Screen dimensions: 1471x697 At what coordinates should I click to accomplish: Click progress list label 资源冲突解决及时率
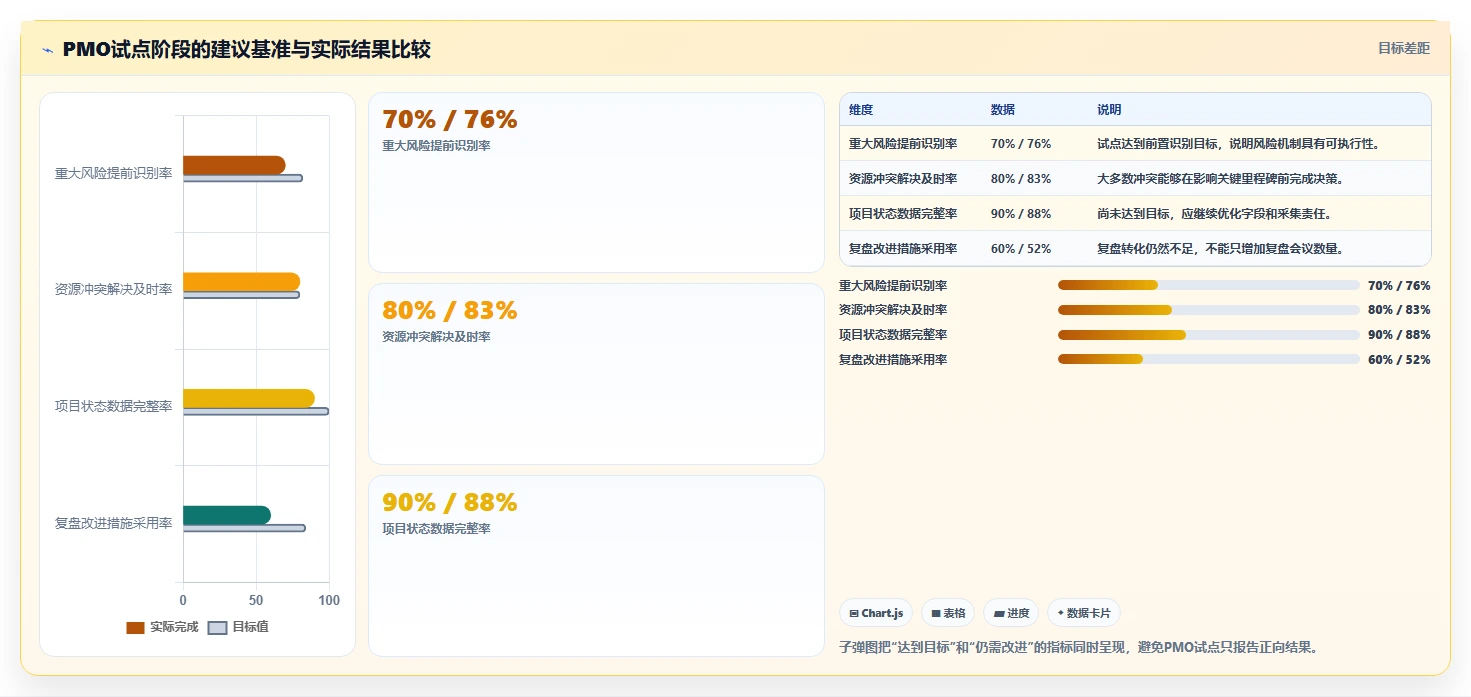[x=893, y=310]
